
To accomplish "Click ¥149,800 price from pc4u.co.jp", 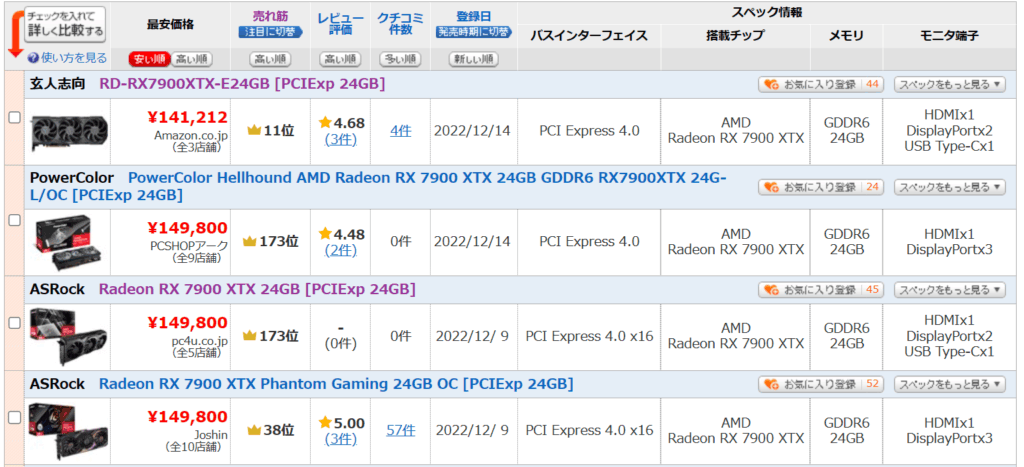I will click(187, 323).
